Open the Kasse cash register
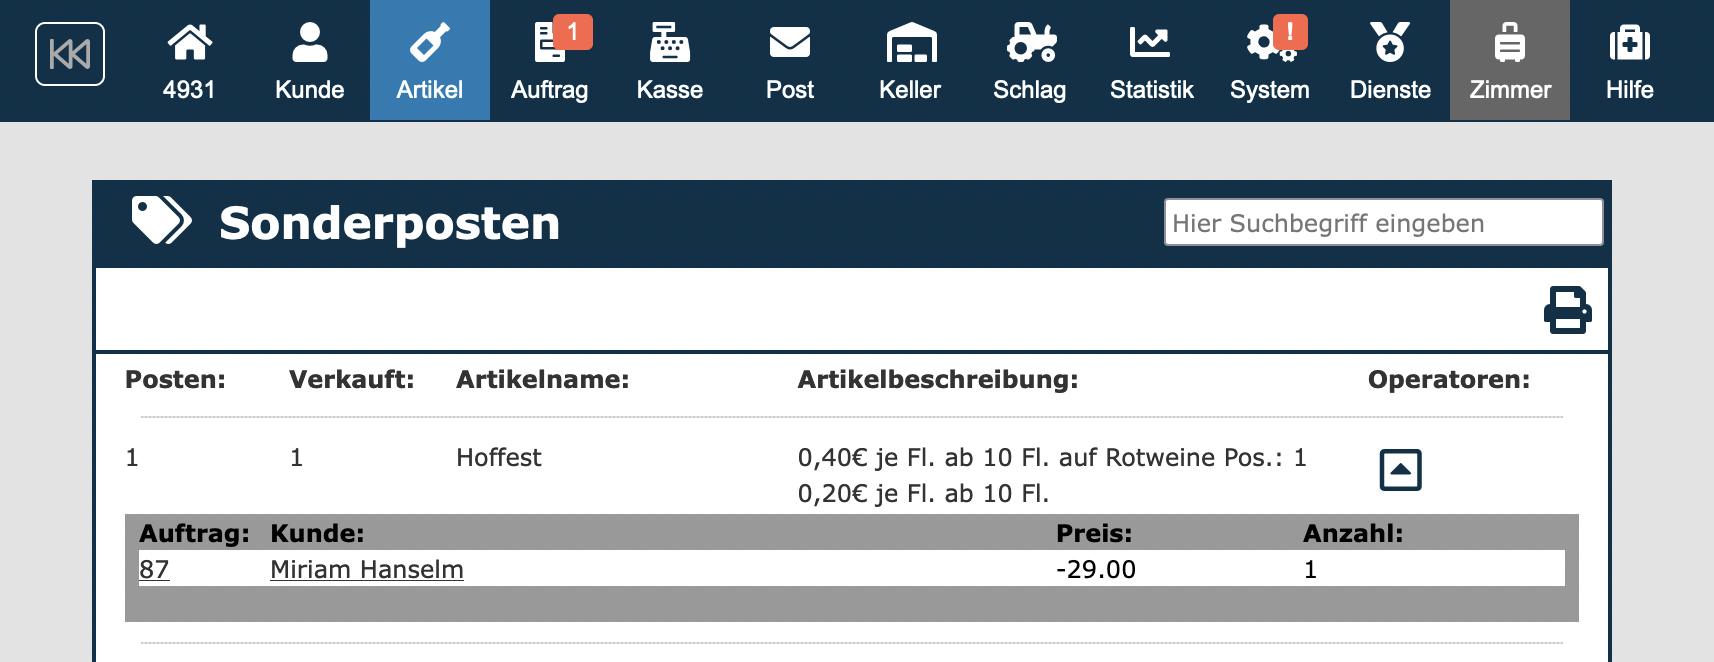Screen dimensions: 1714x662 pyautogui.click(x=669, y=60)
